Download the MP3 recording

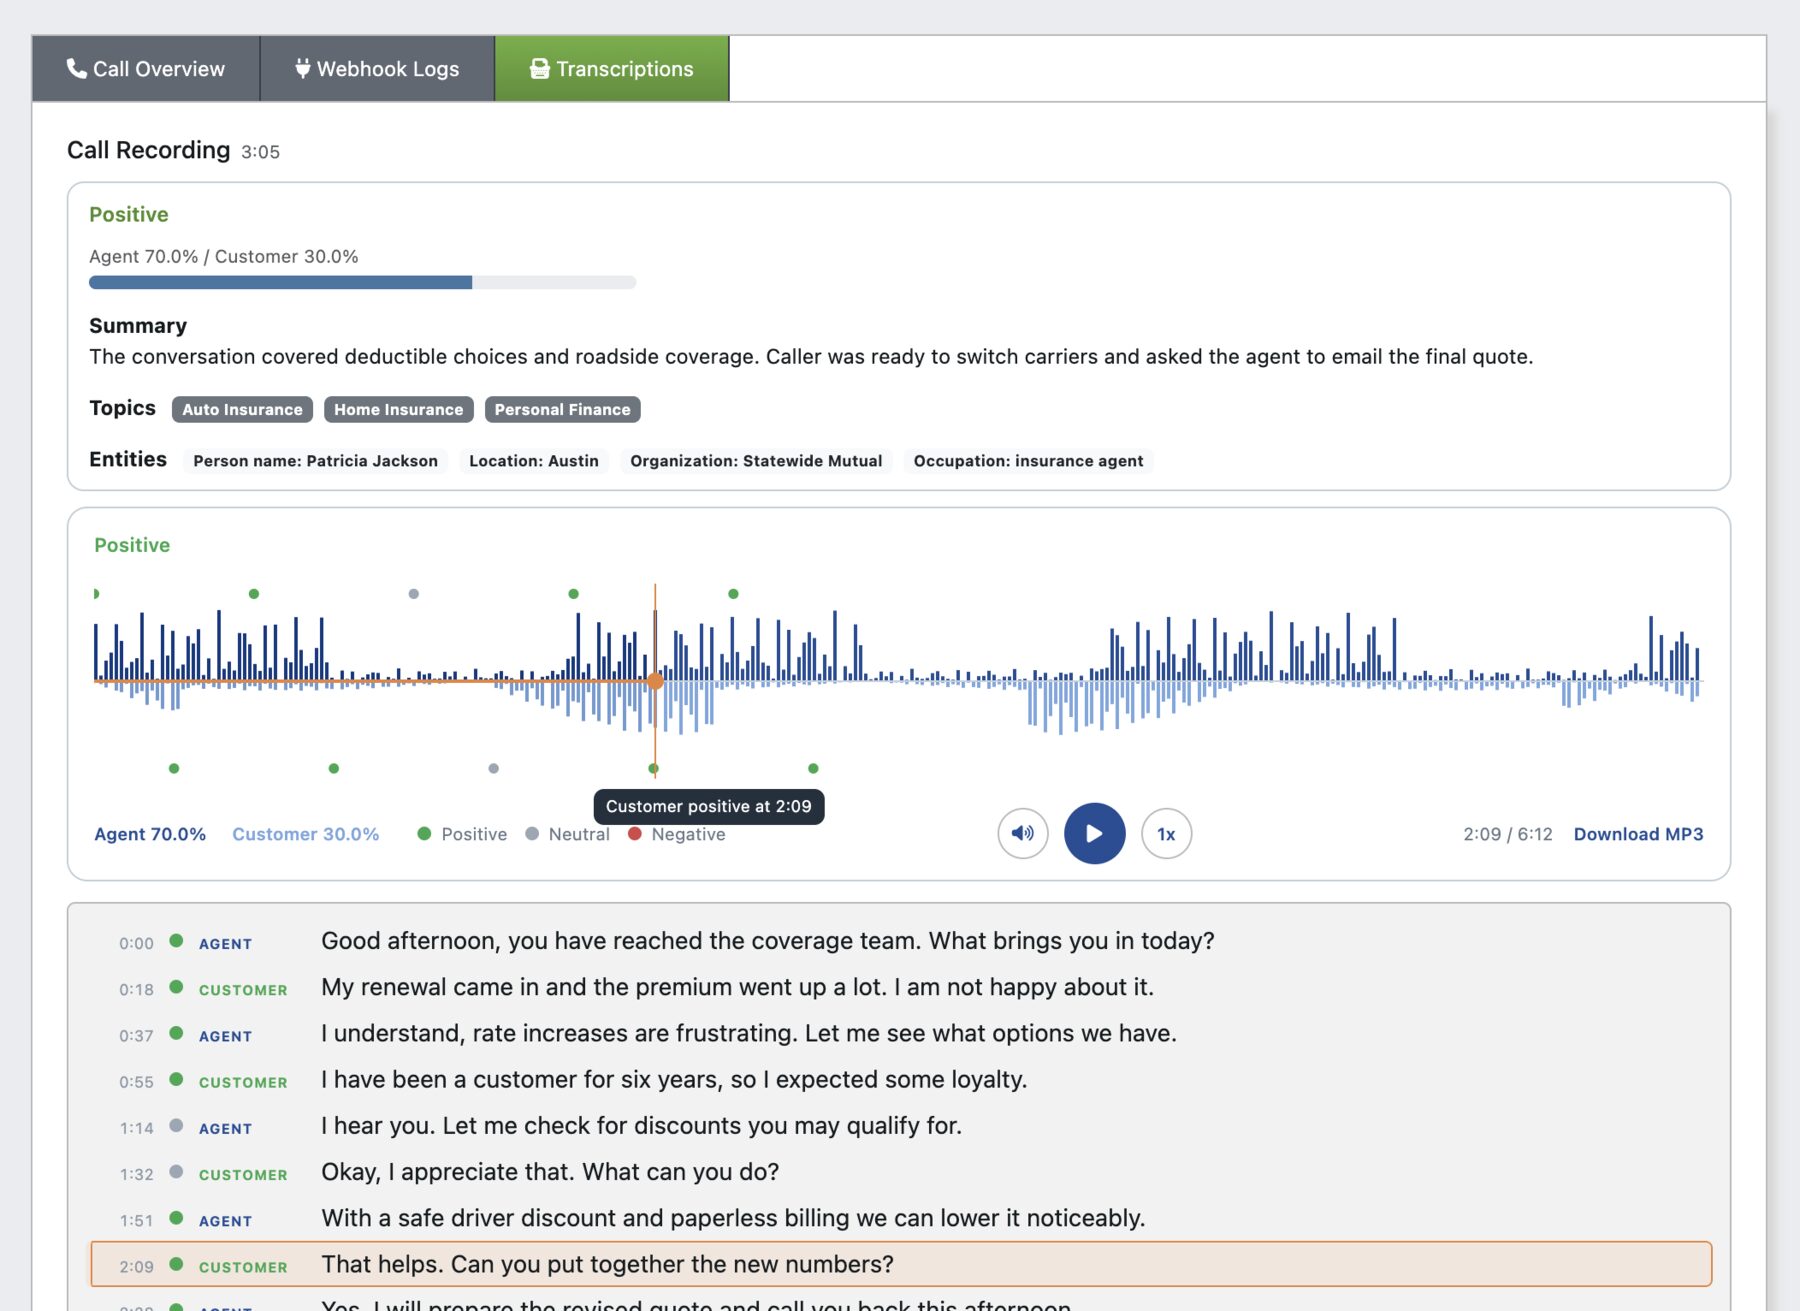(1638, 834)
